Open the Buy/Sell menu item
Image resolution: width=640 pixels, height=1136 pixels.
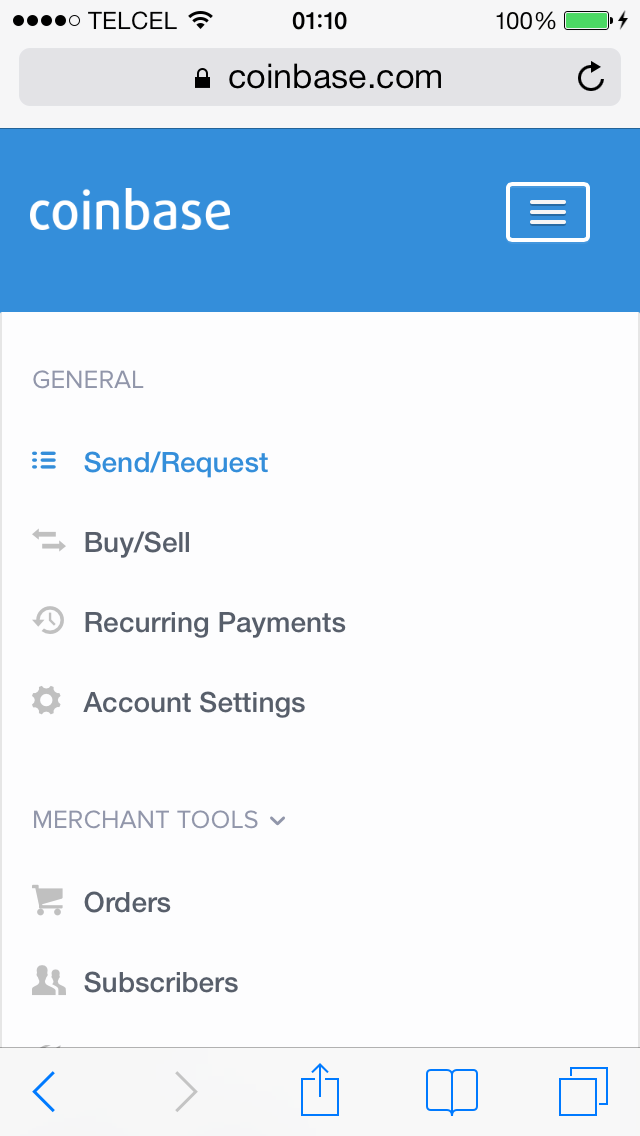137,542
